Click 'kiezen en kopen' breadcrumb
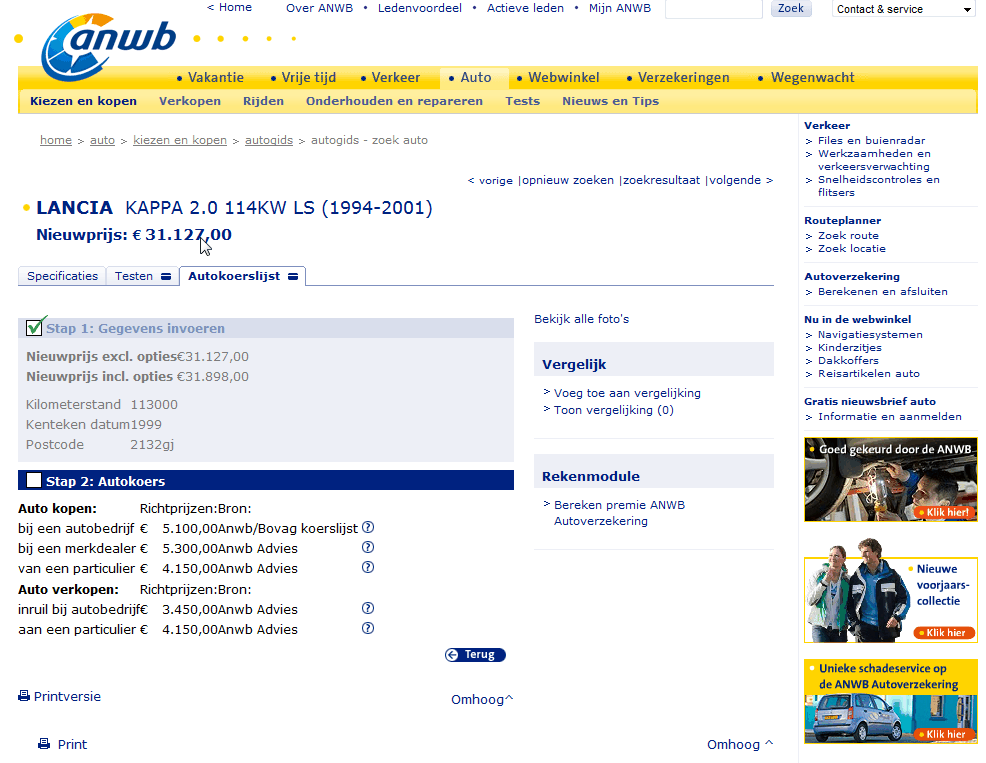The height and width of the screenshot is (763, 986). coord(180,140)
